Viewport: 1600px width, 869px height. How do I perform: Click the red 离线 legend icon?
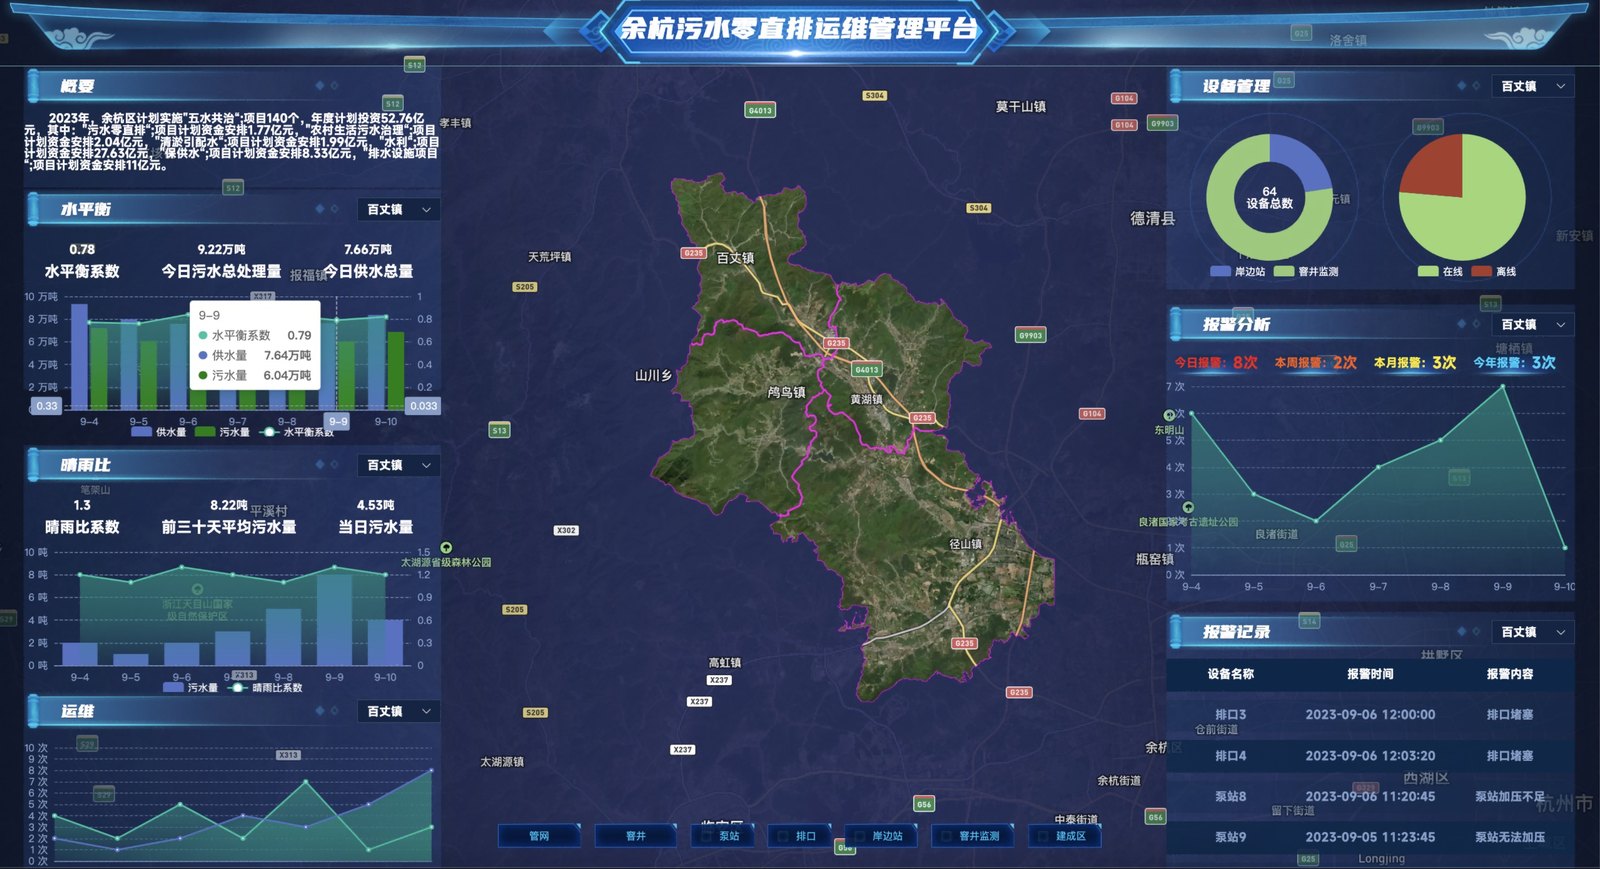[1481, 271]
